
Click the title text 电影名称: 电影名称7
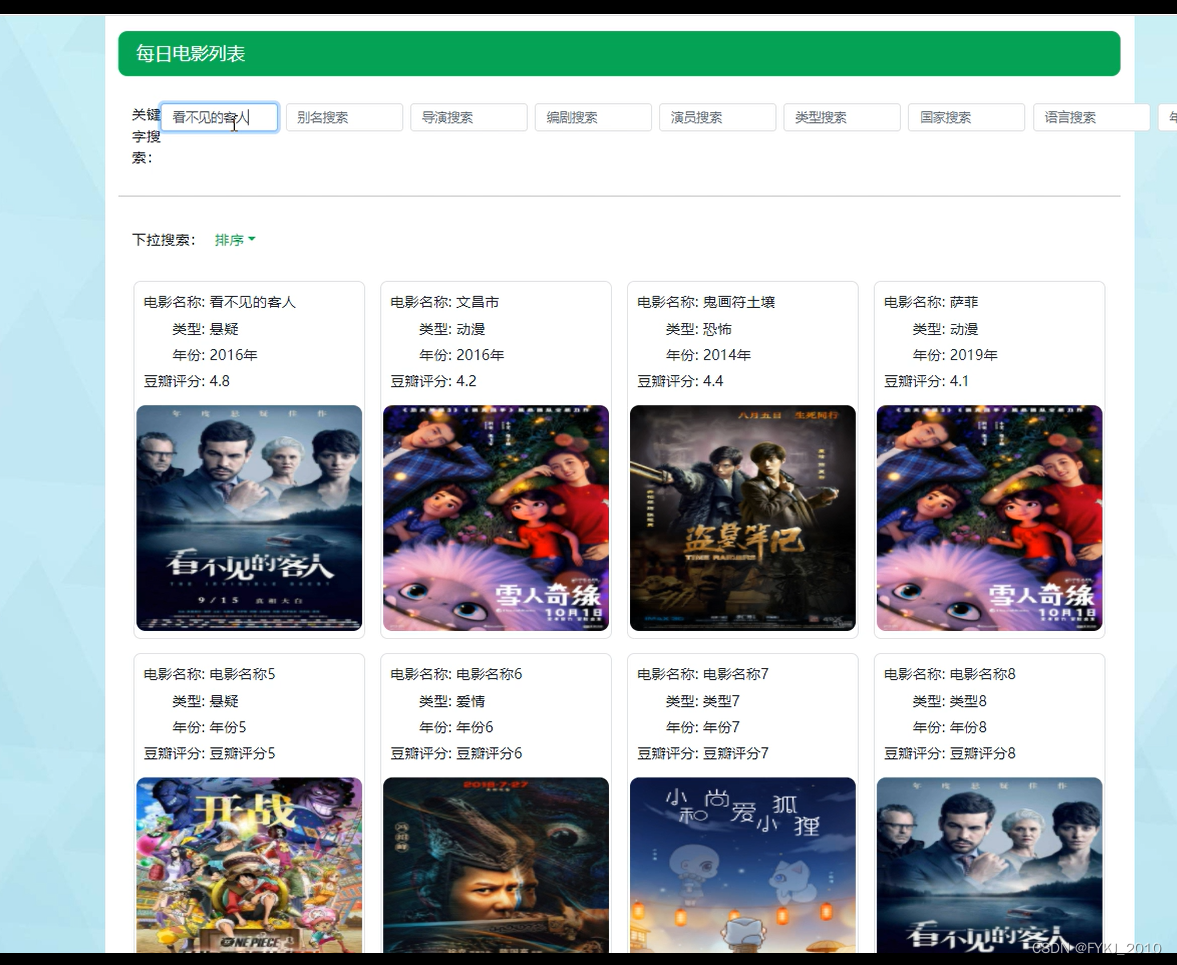[x=703, y=675]
